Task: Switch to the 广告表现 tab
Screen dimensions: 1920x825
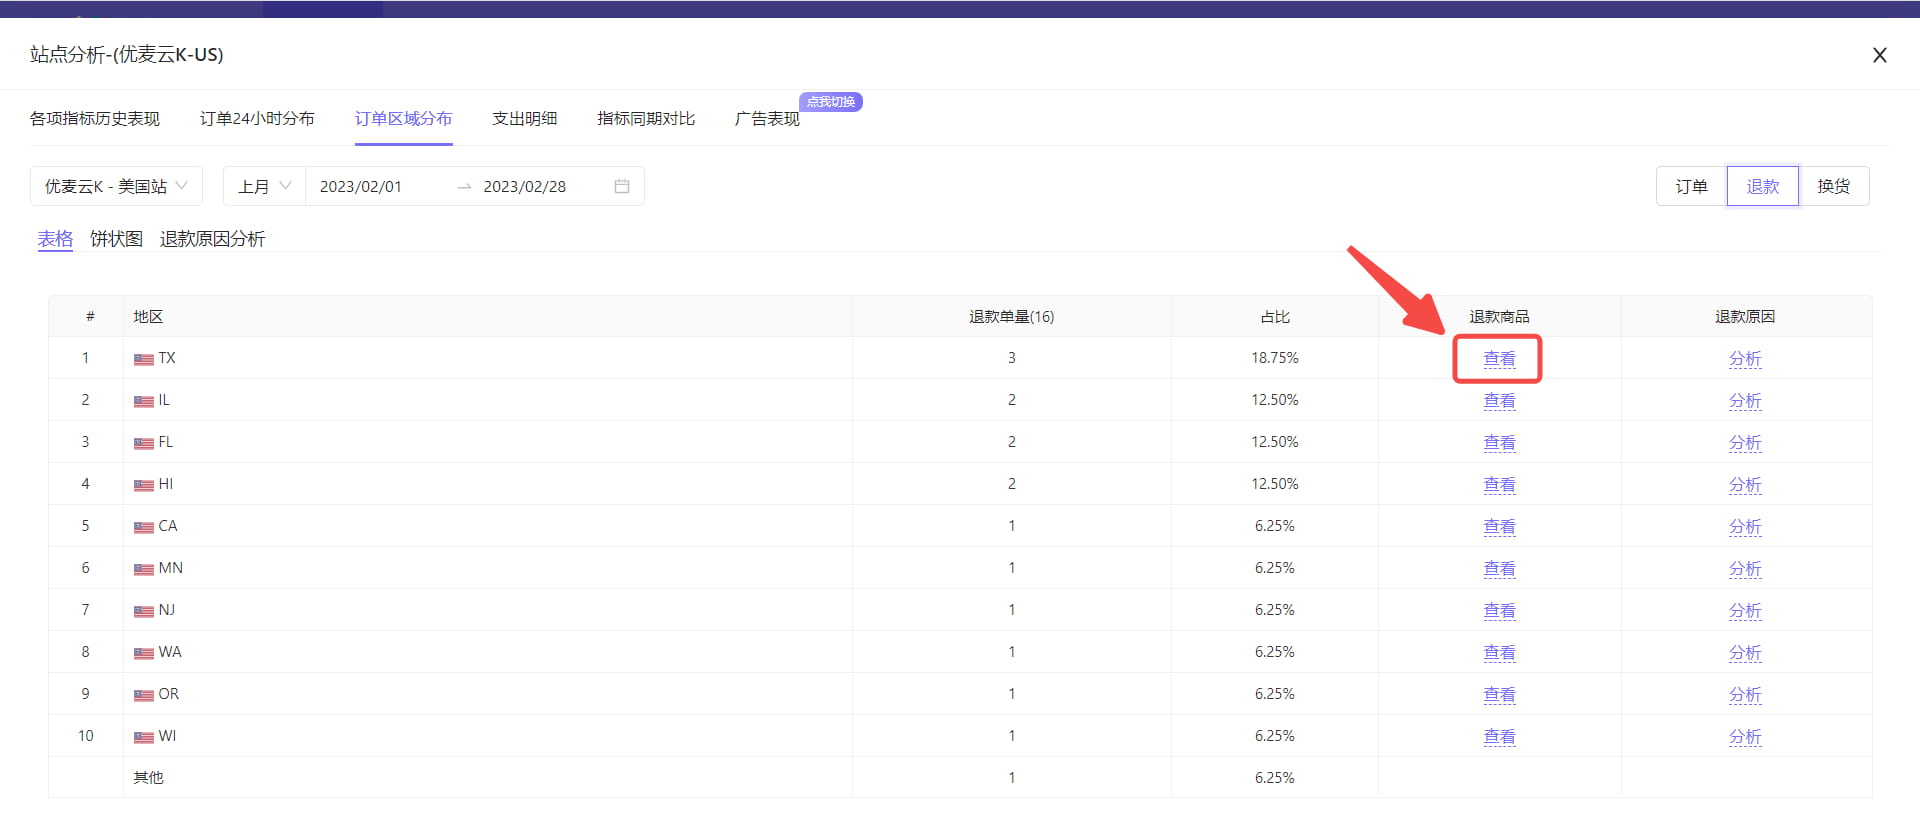Action: (x=767, y=118)
